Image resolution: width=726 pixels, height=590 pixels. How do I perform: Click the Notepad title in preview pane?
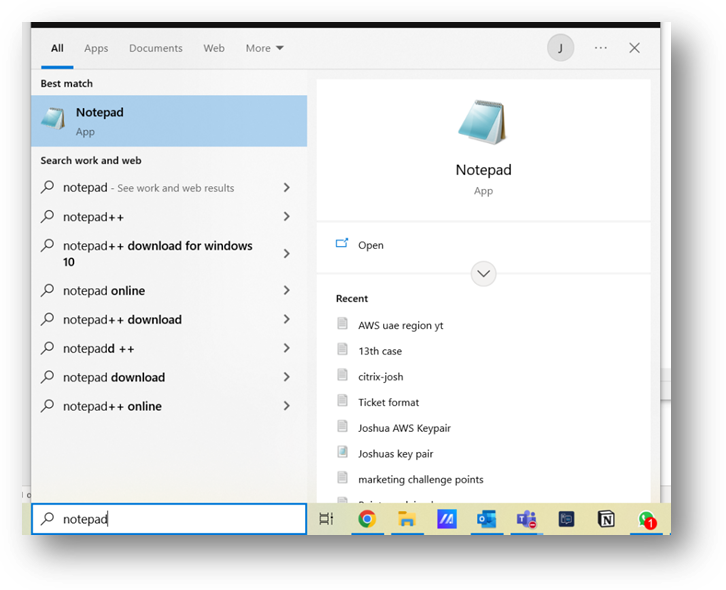(483, 170)
